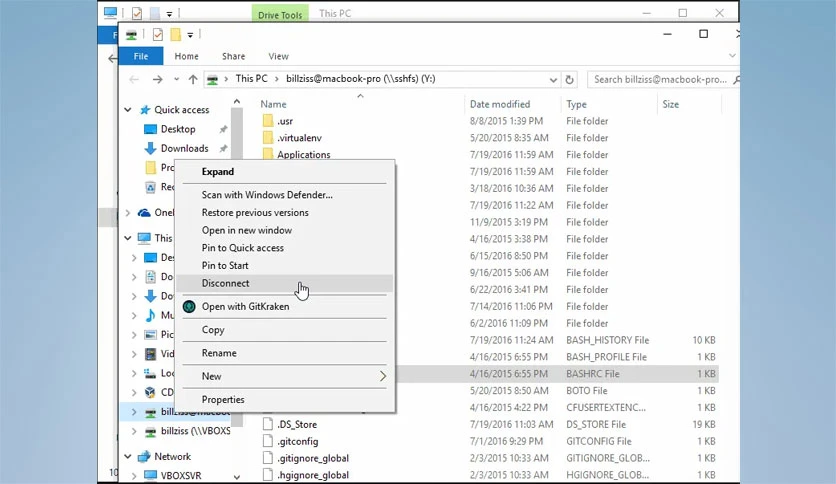This screenshot has height=484, width=836.
Task: Click the Forward navigation arrow
Action: [x=157, y=79]
